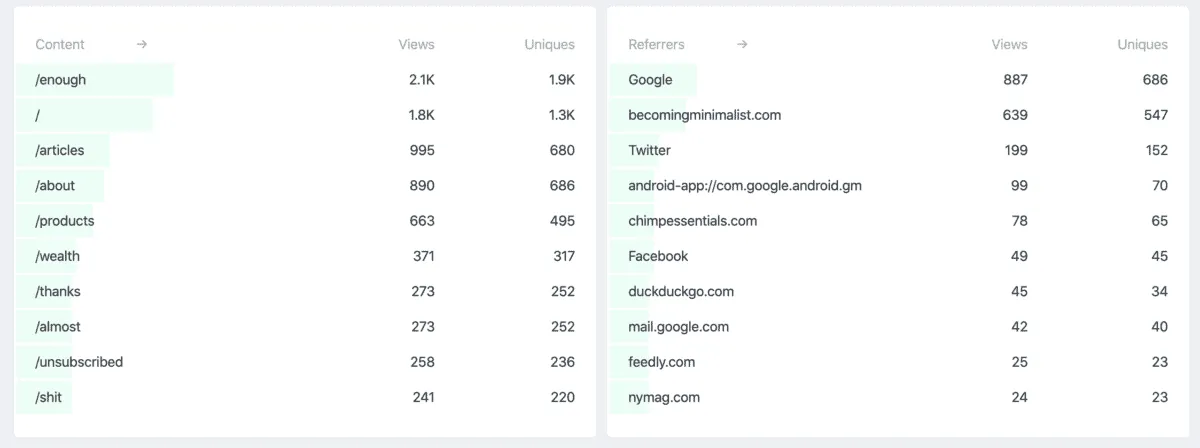The image size is (1200, 448).
Task: Click the /products page row
Action: pyautogui.click(x=65, y=220)
